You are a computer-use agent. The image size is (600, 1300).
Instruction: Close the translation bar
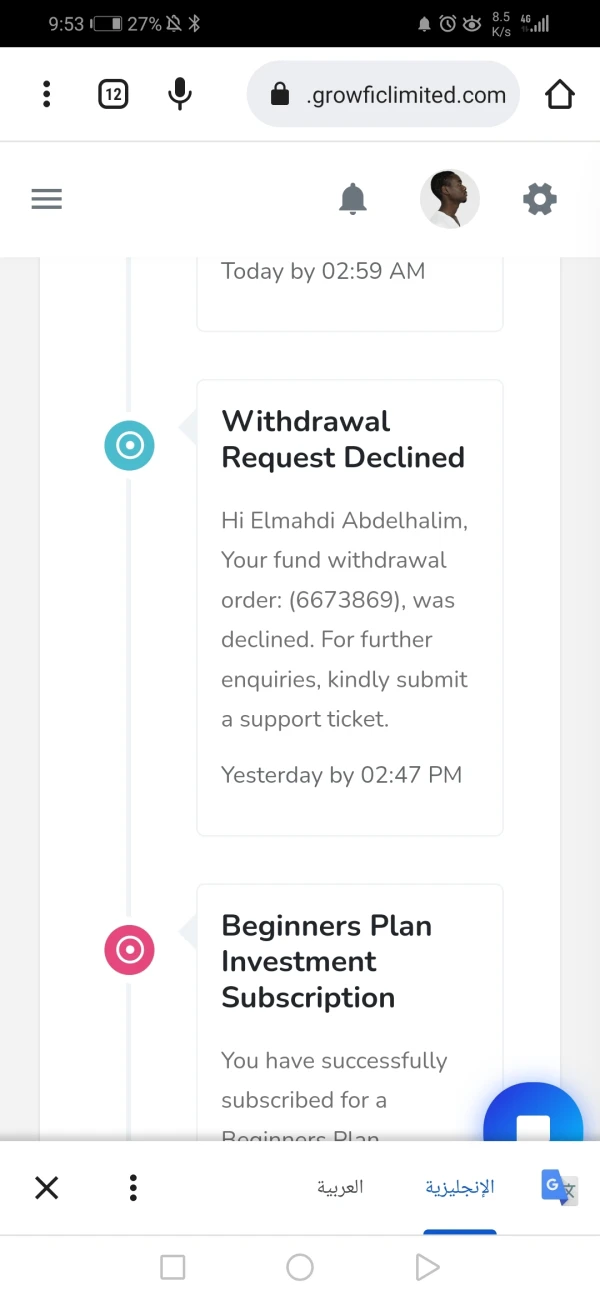(47, 1187)
